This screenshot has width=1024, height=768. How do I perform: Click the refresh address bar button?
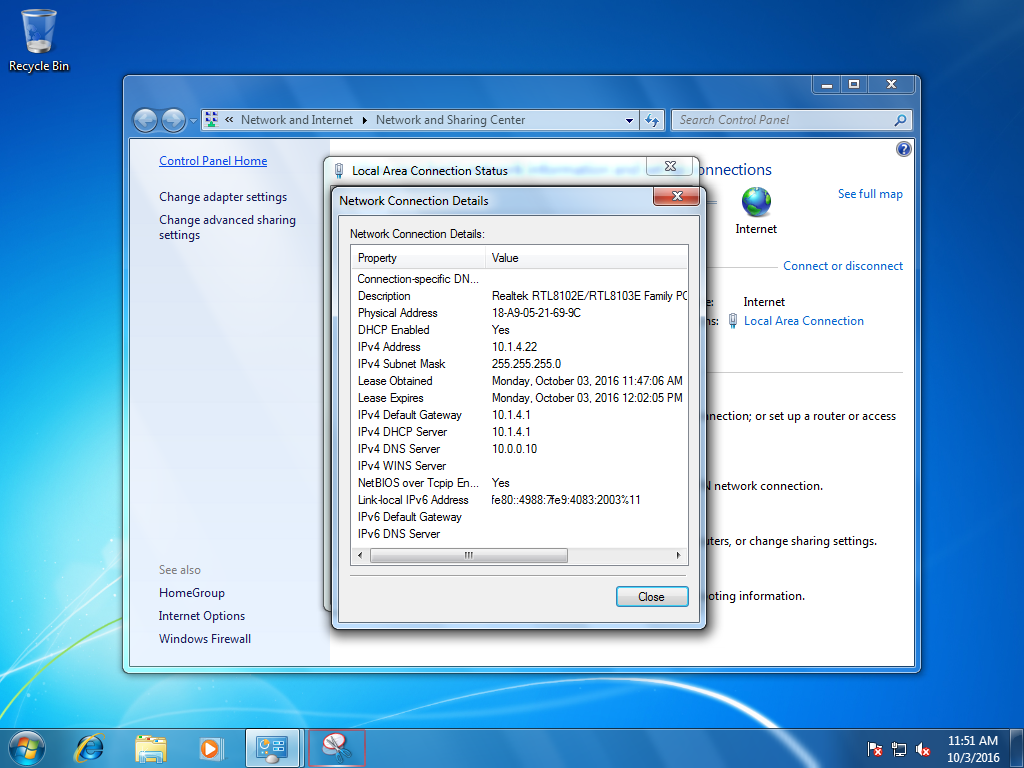[x=652, y=120]
